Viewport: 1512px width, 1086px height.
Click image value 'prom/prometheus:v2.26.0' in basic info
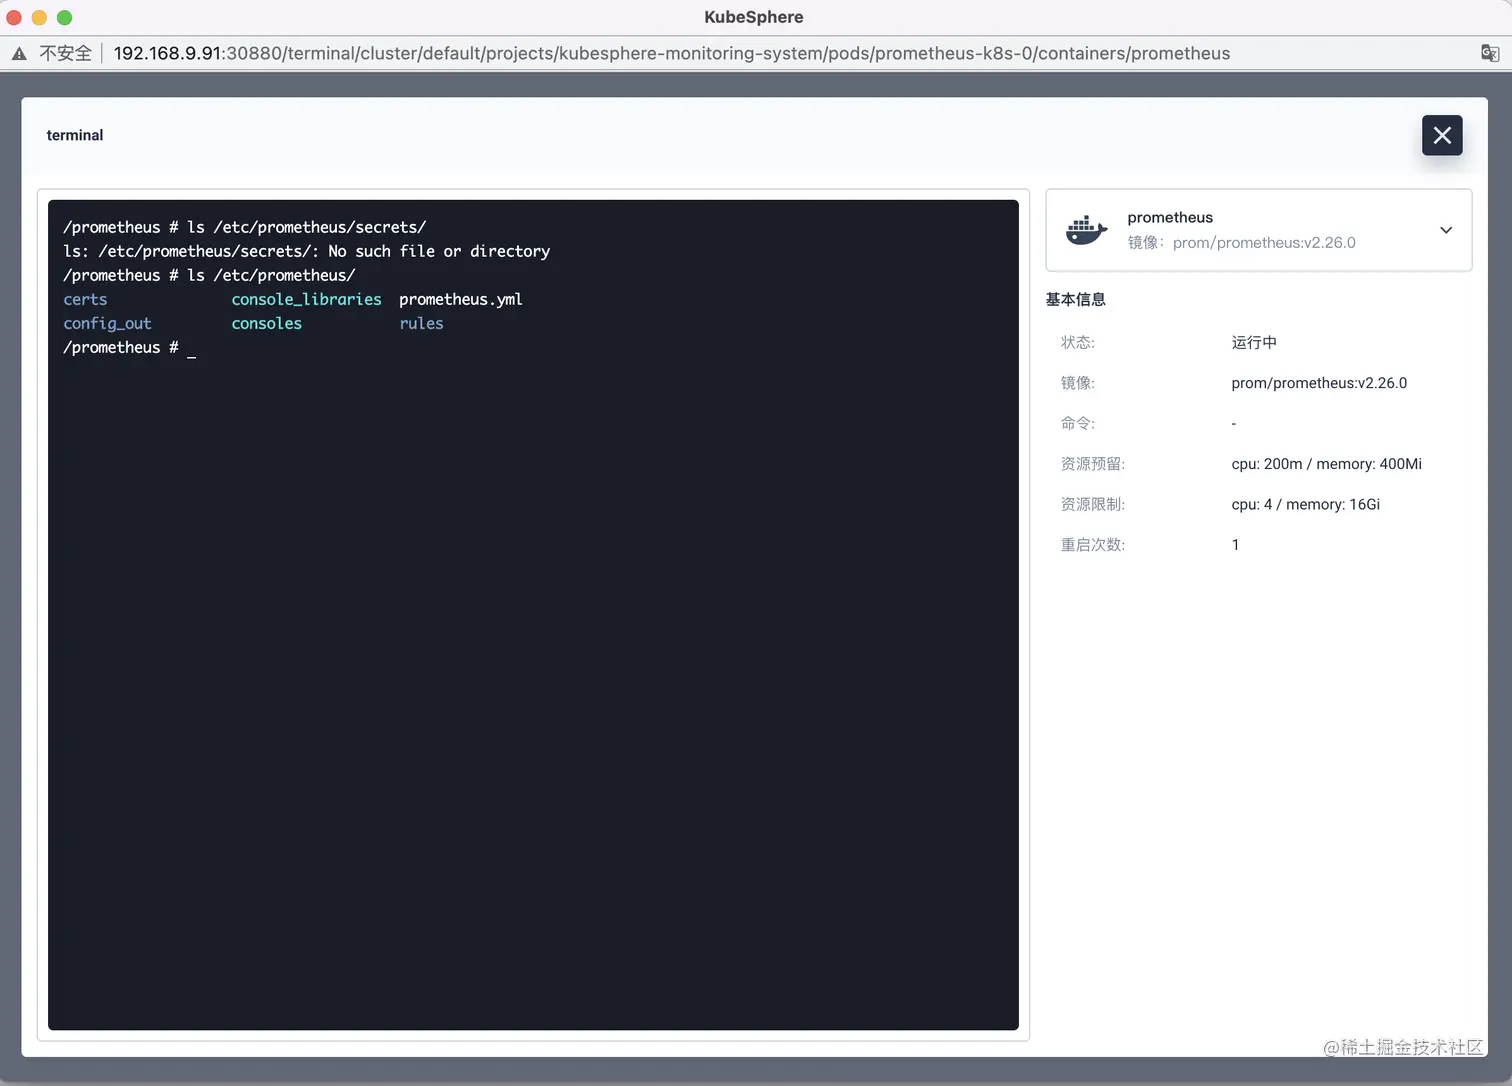1319,383
